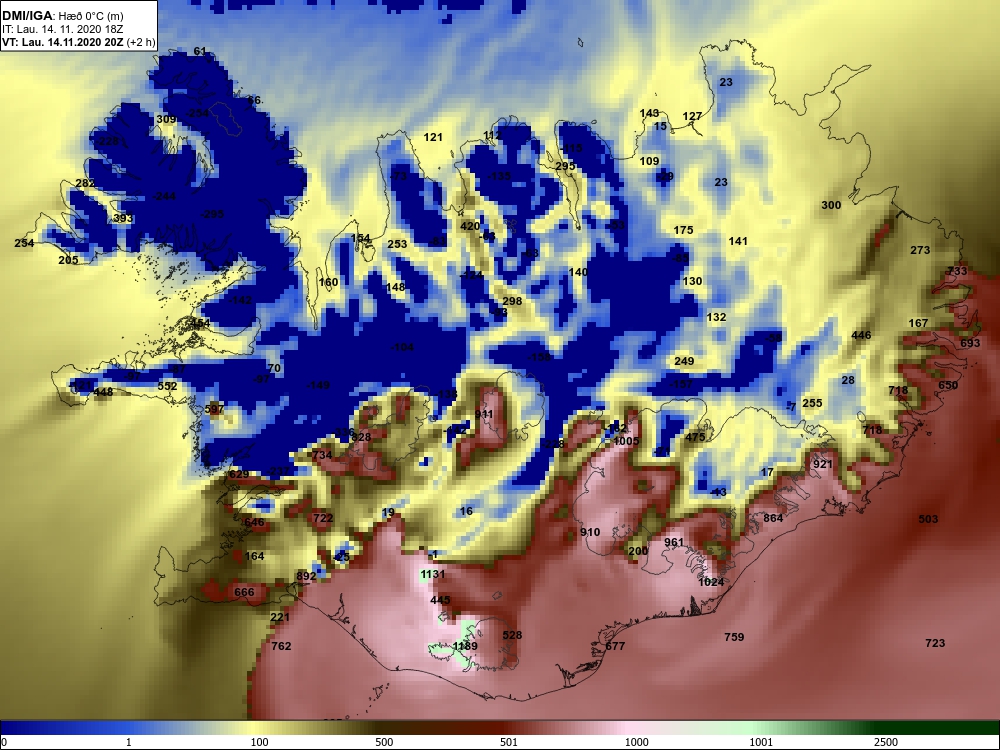Click the 'IT: Lau. 14. 11. 2020 18Z' line
This screenshot has width=1000, height=750.
coord(62,29)
